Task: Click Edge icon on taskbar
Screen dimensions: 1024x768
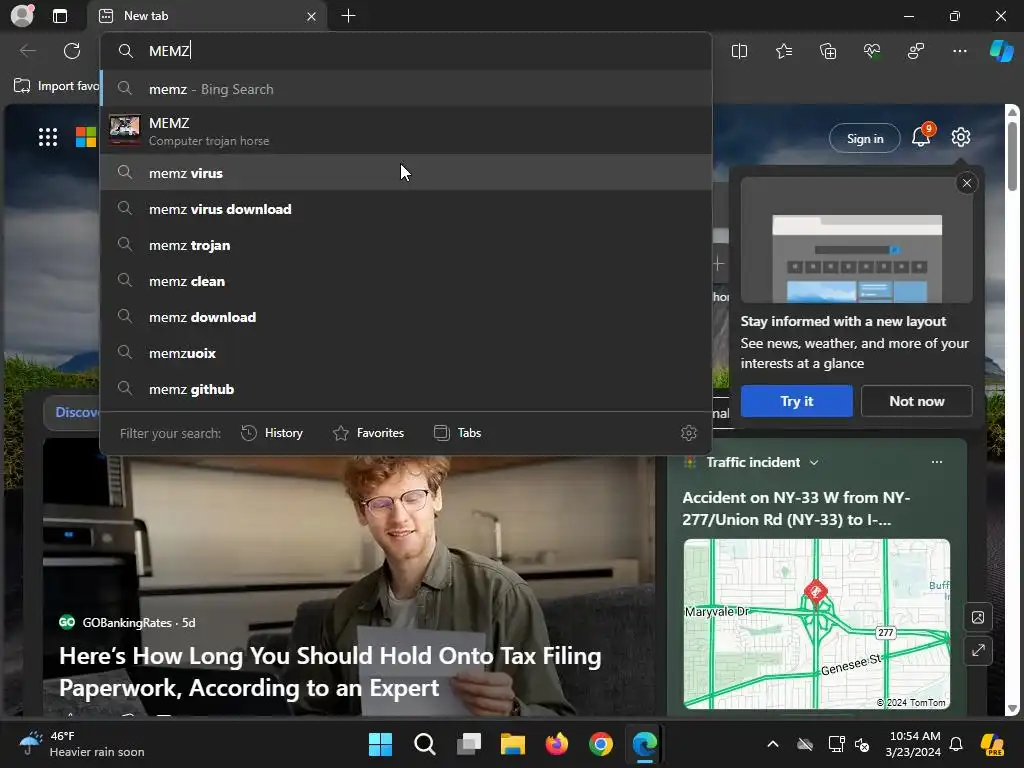Action: coord(645,744)
